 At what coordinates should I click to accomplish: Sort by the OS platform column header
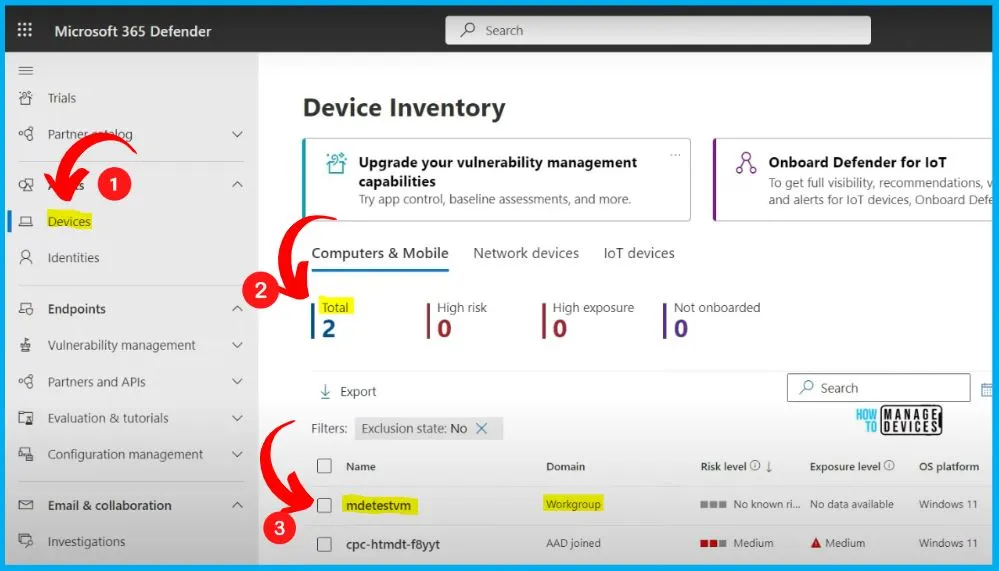point(949,466)
